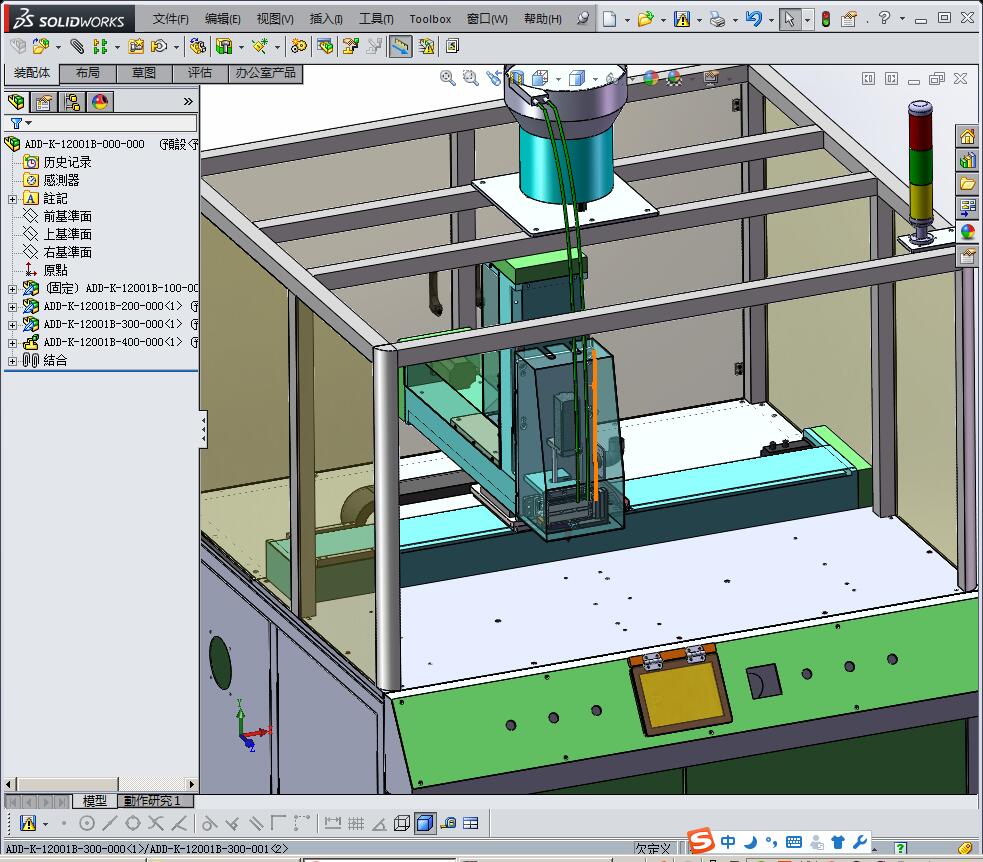Expand the feature manager panel with double-chevron
This screenshot has height=862, width=983.
[x=188, y=101]
